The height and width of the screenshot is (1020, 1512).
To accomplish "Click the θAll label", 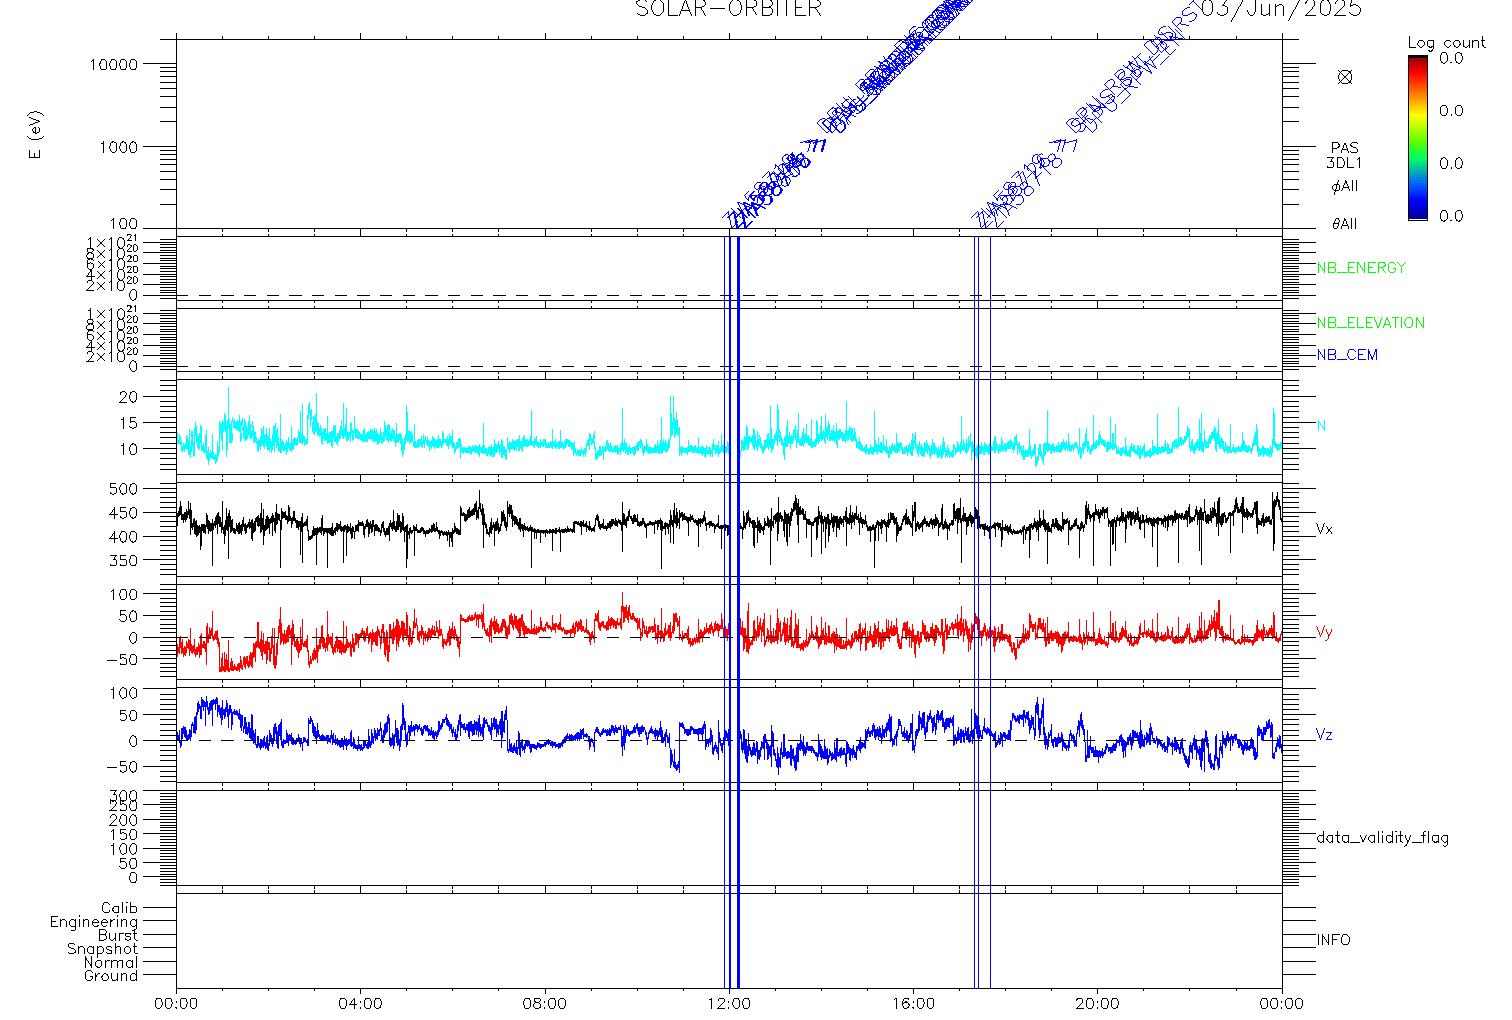I will 1345,224.
